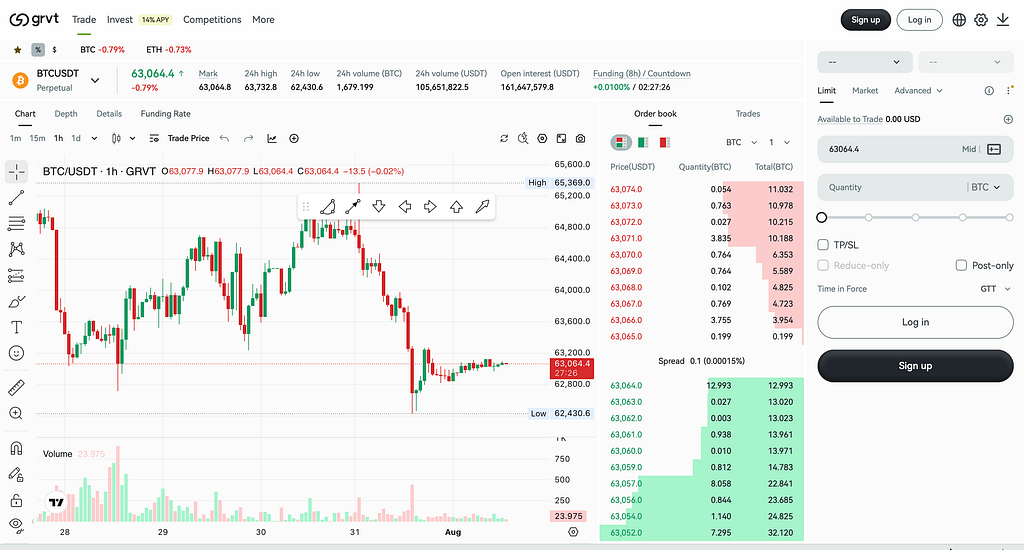The width and height of the screenshot is (1024, 550).
Task: Click the download app icon
Action: coord(1003,20)
